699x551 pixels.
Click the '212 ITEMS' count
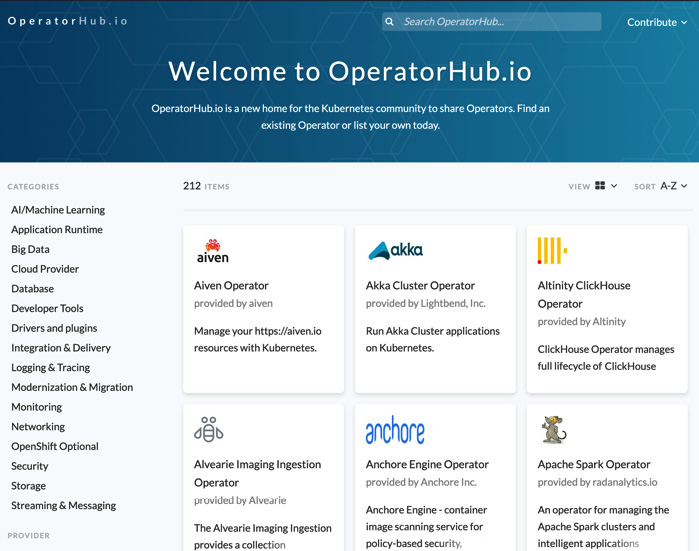206,186
